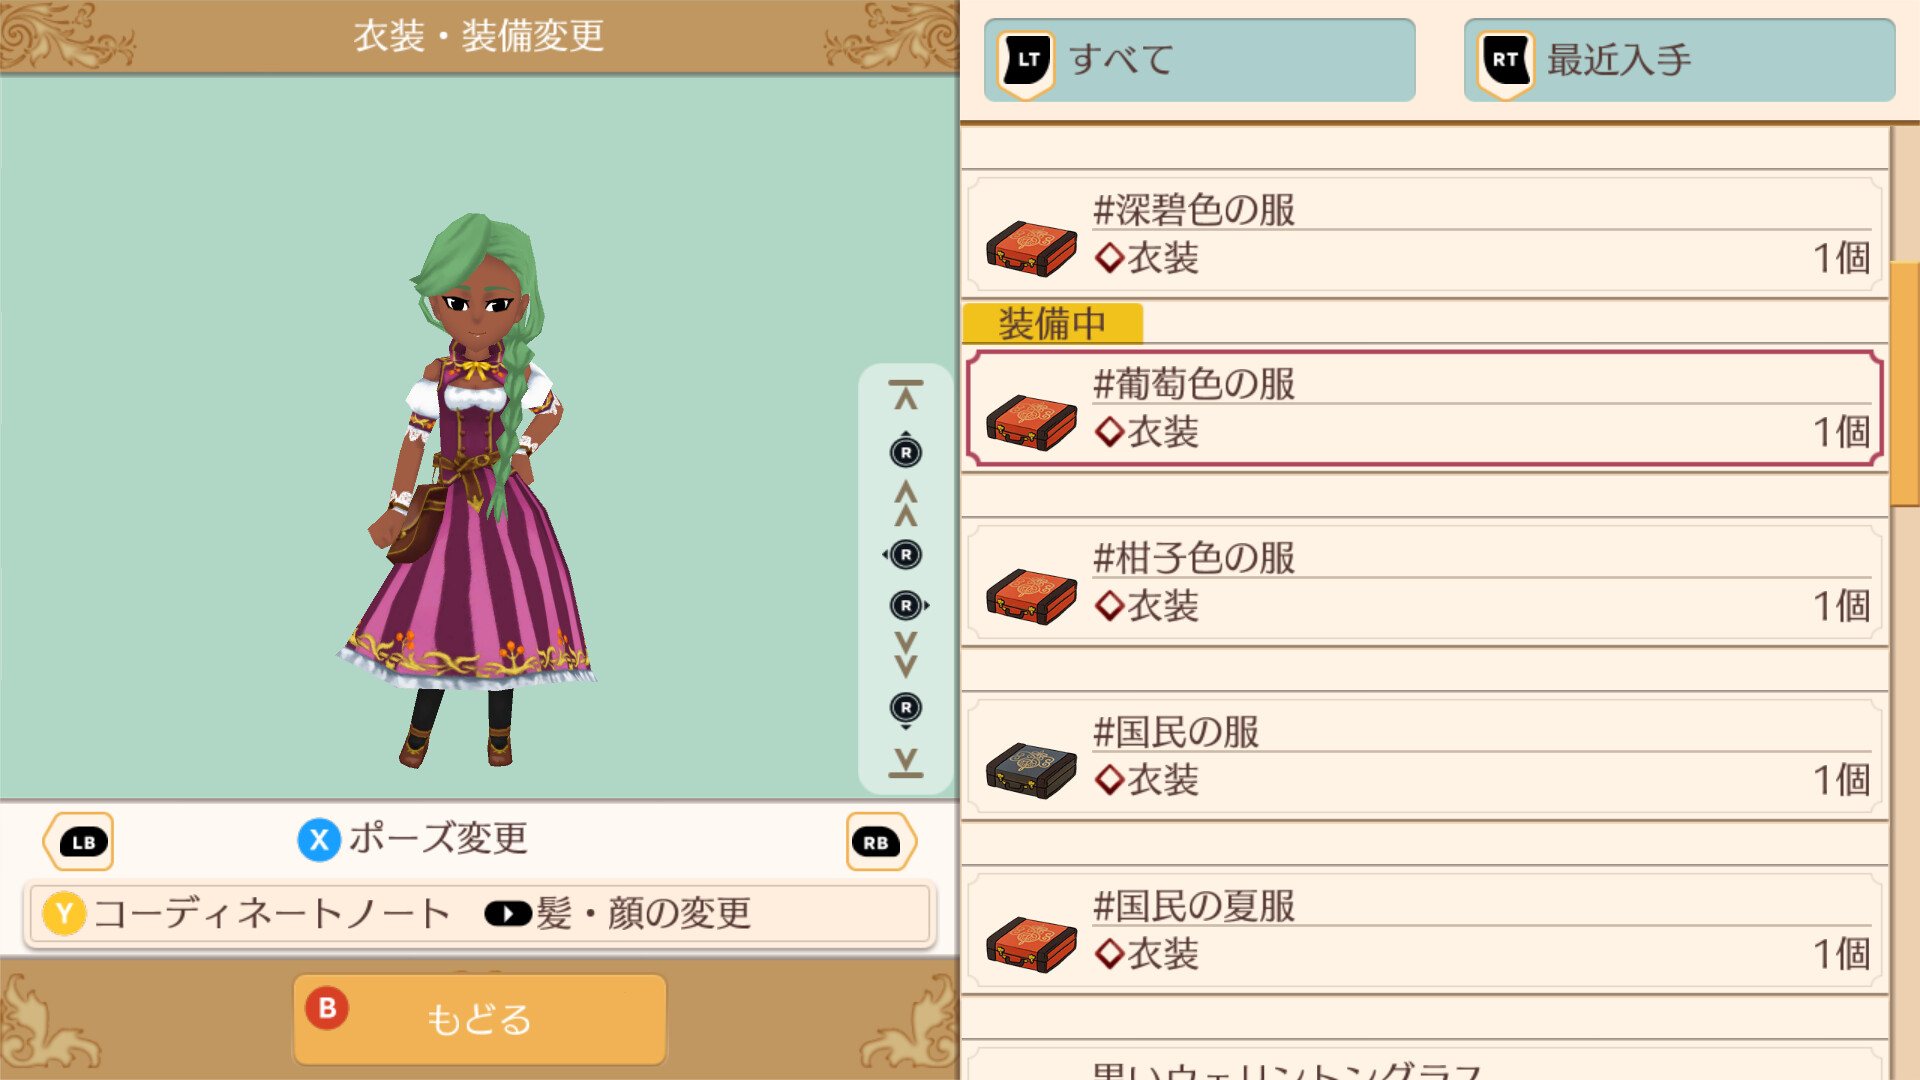Select the #深碧色の服 outfit item

coord(1424,235)
